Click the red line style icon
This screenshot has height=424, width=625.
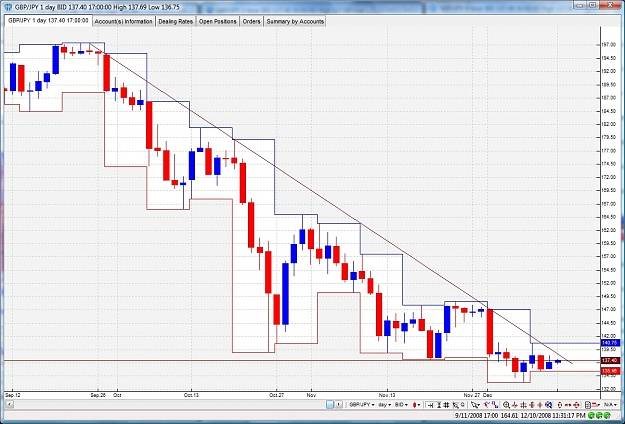(x=594, y=405)
